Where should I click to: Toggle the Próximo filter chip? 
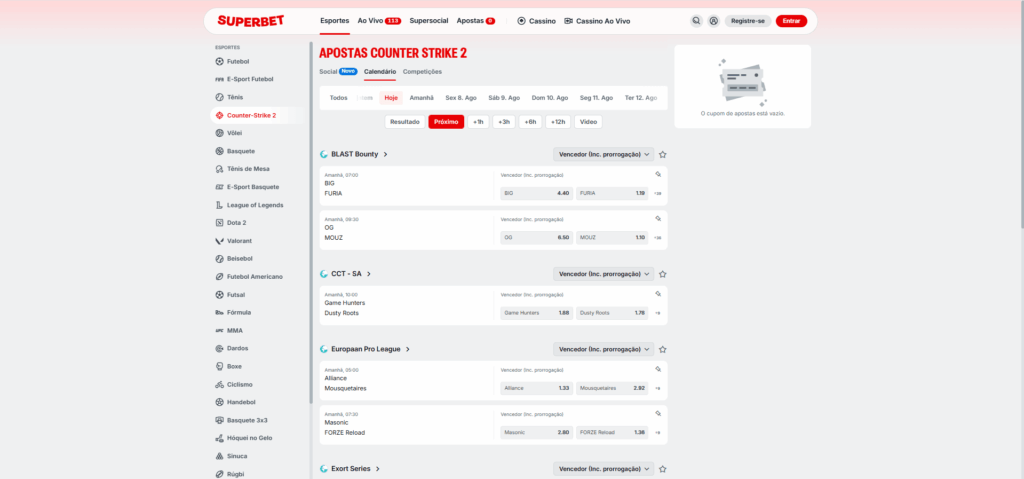pos(446,122)
